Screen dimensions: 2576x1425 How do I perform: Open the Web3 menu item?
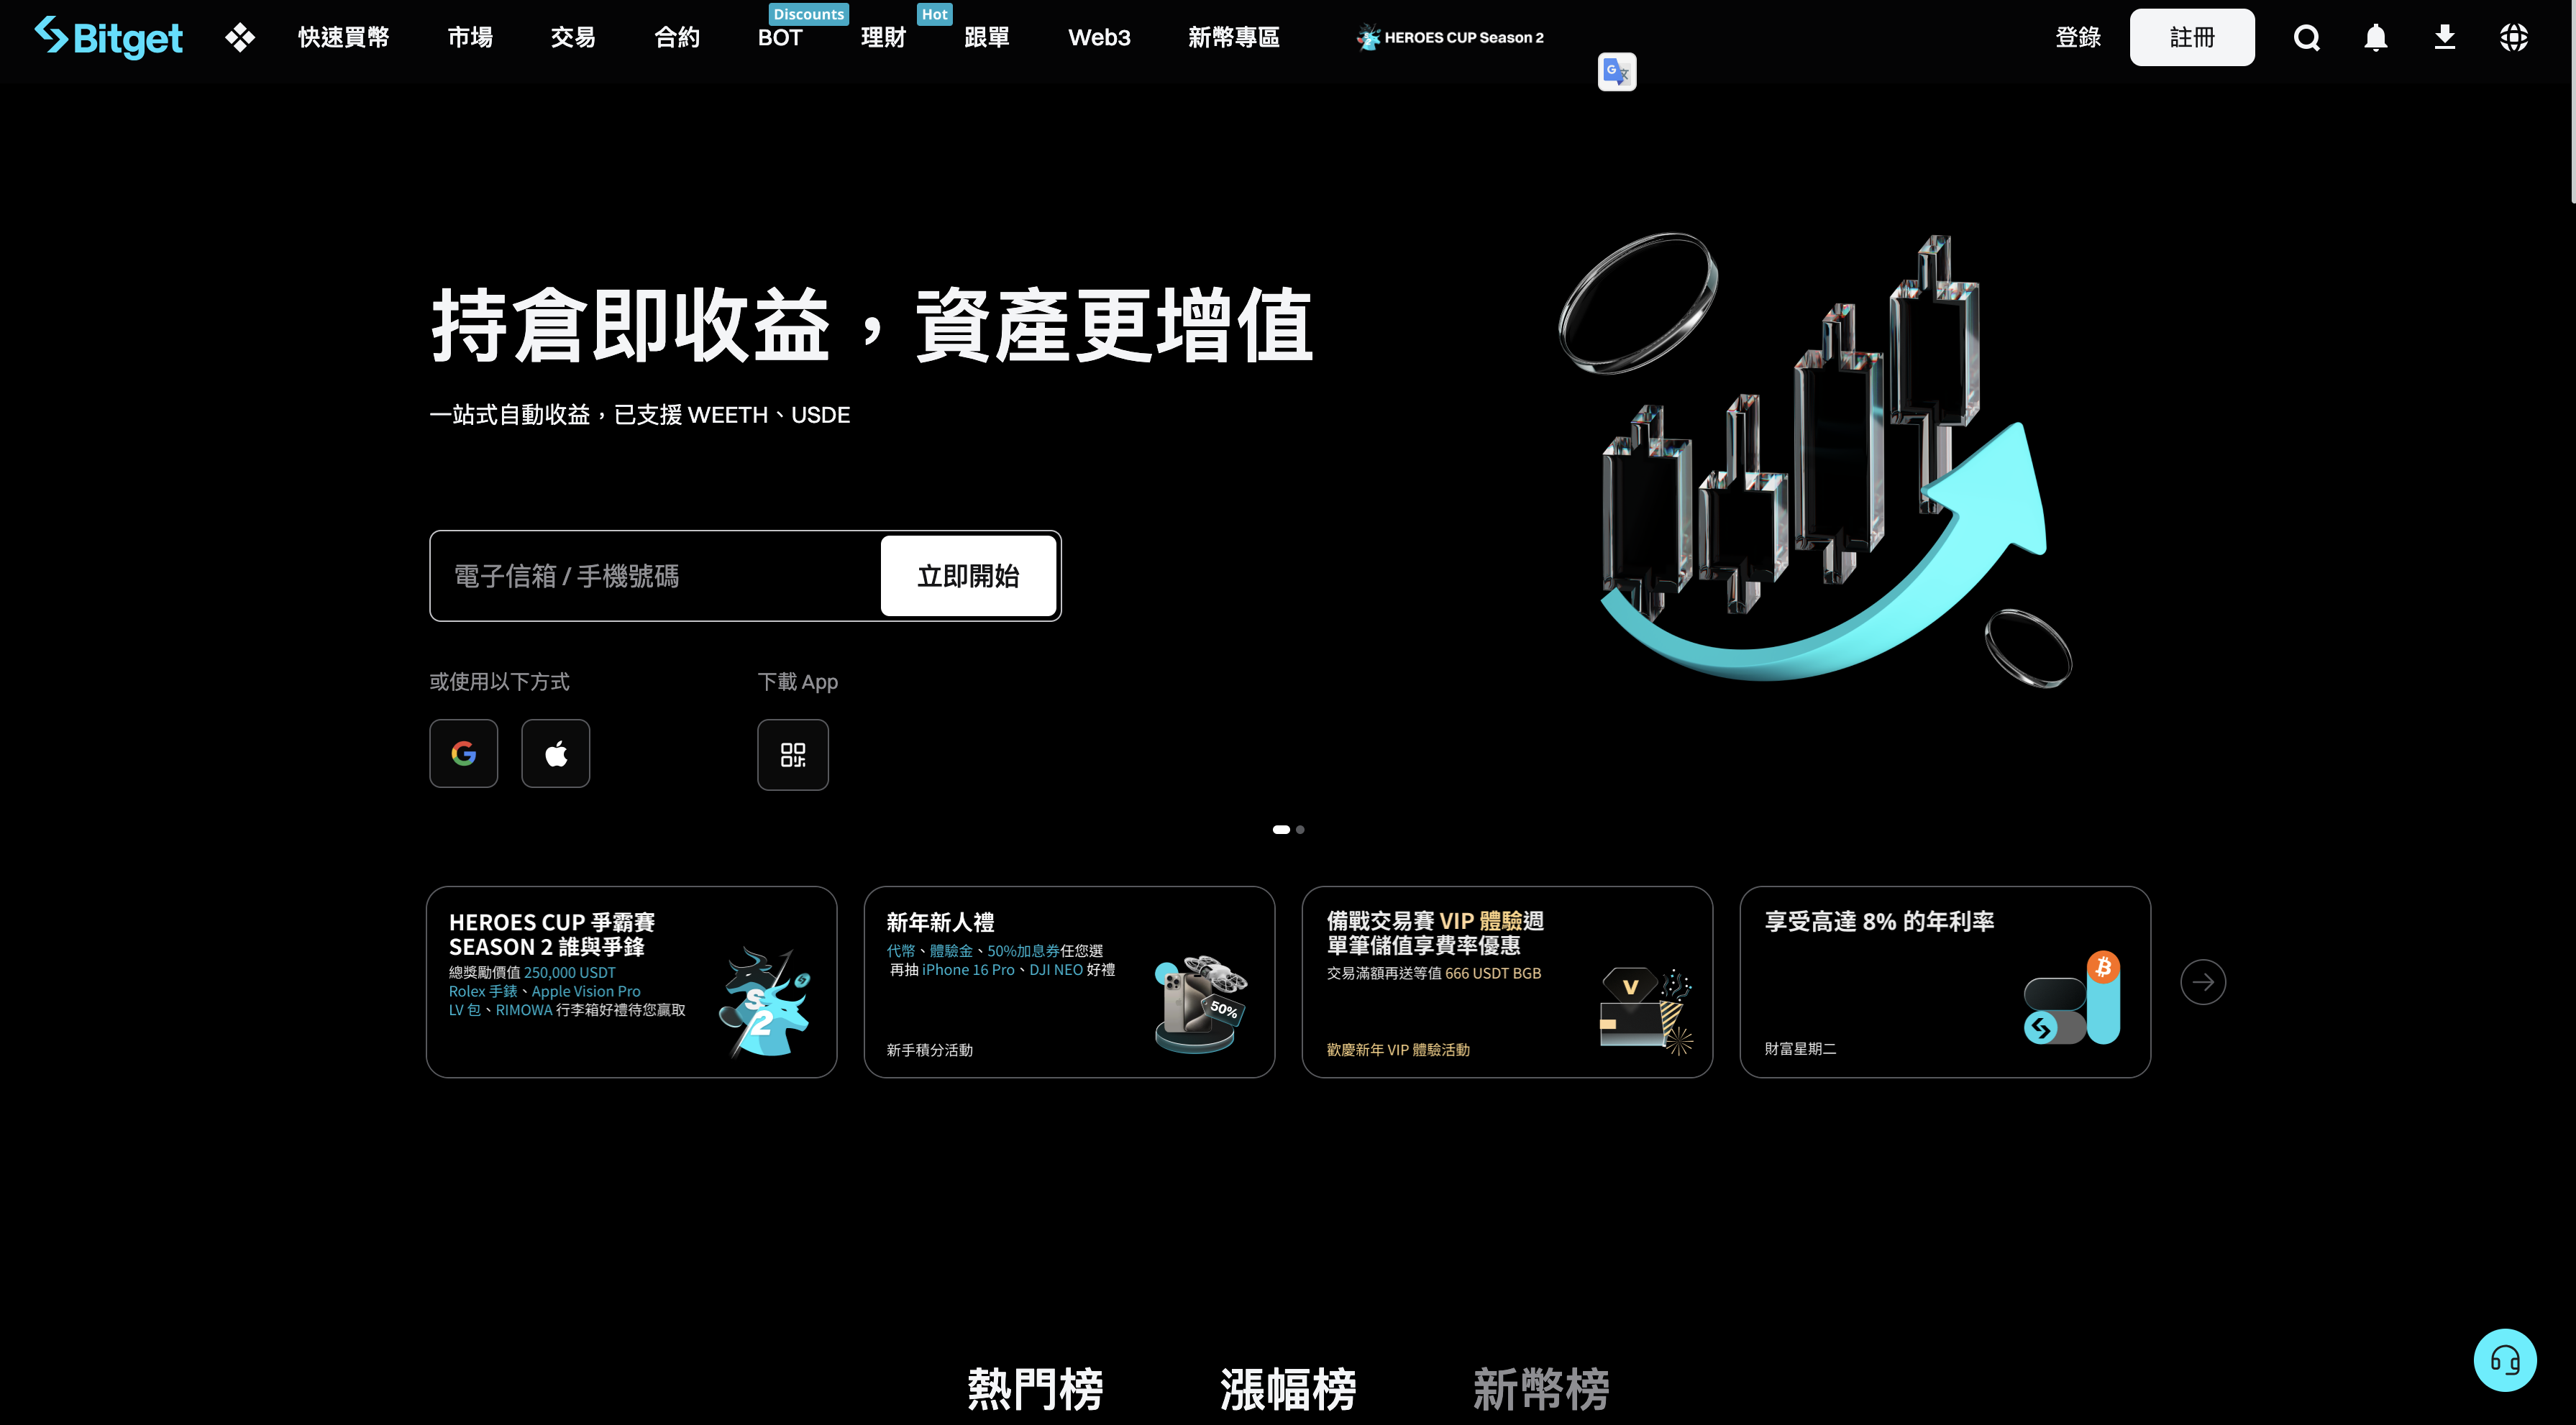1098,37
